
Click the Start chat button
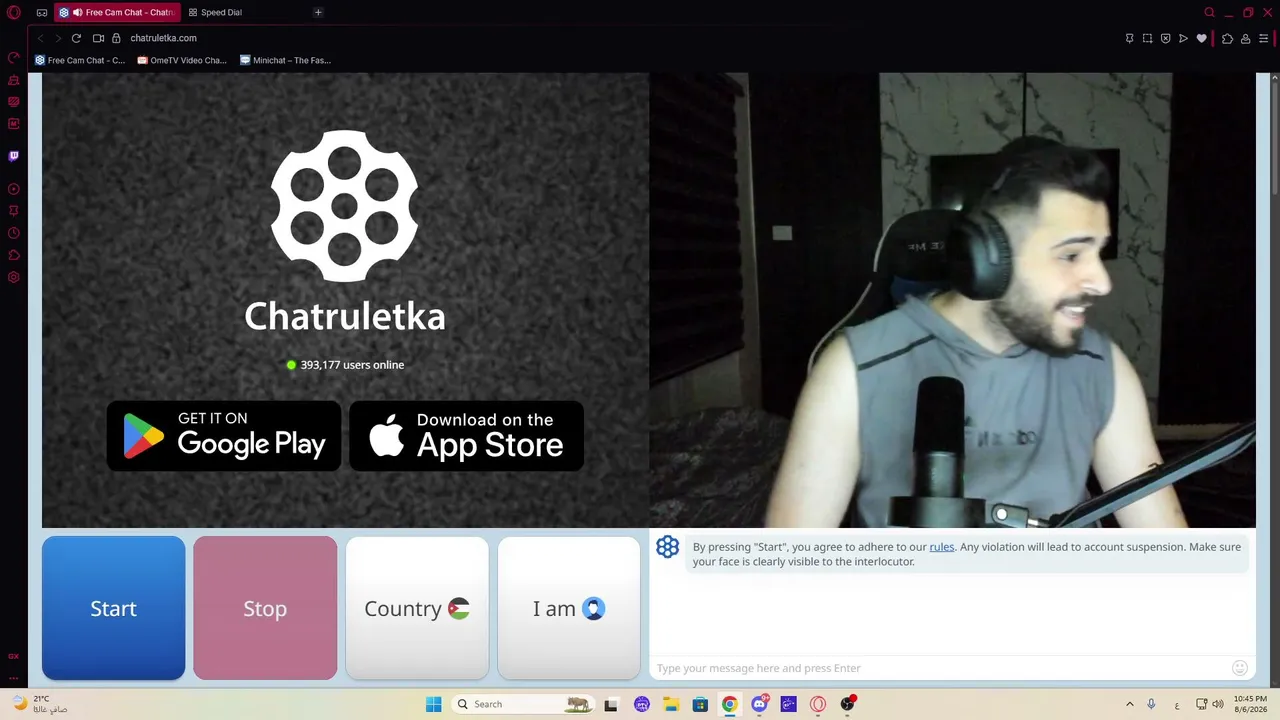pyautogui.click(x=113, y=608)
